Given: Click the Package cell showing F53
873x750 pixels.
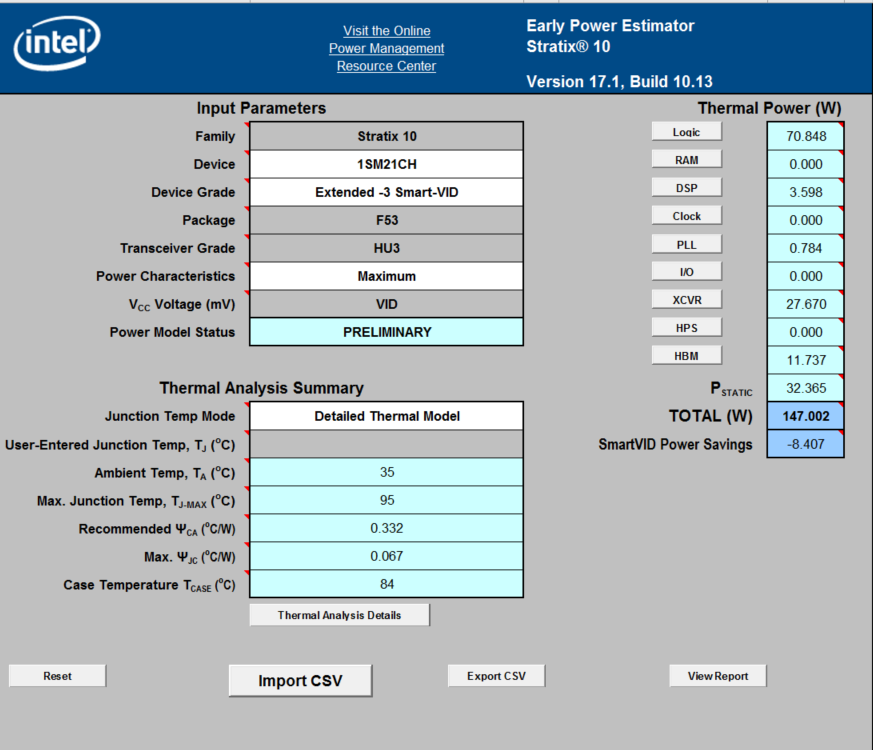Looking at the screenshot, I should [x=386, y=220].
